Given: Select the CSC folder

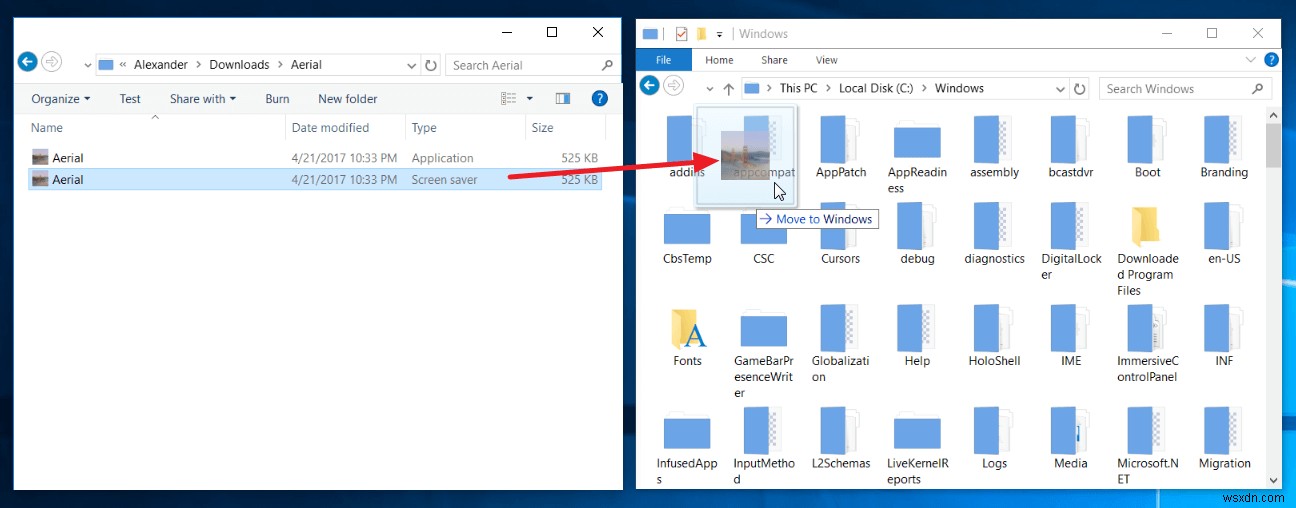Looking at the screenshot, I should [x=764, y=234].
